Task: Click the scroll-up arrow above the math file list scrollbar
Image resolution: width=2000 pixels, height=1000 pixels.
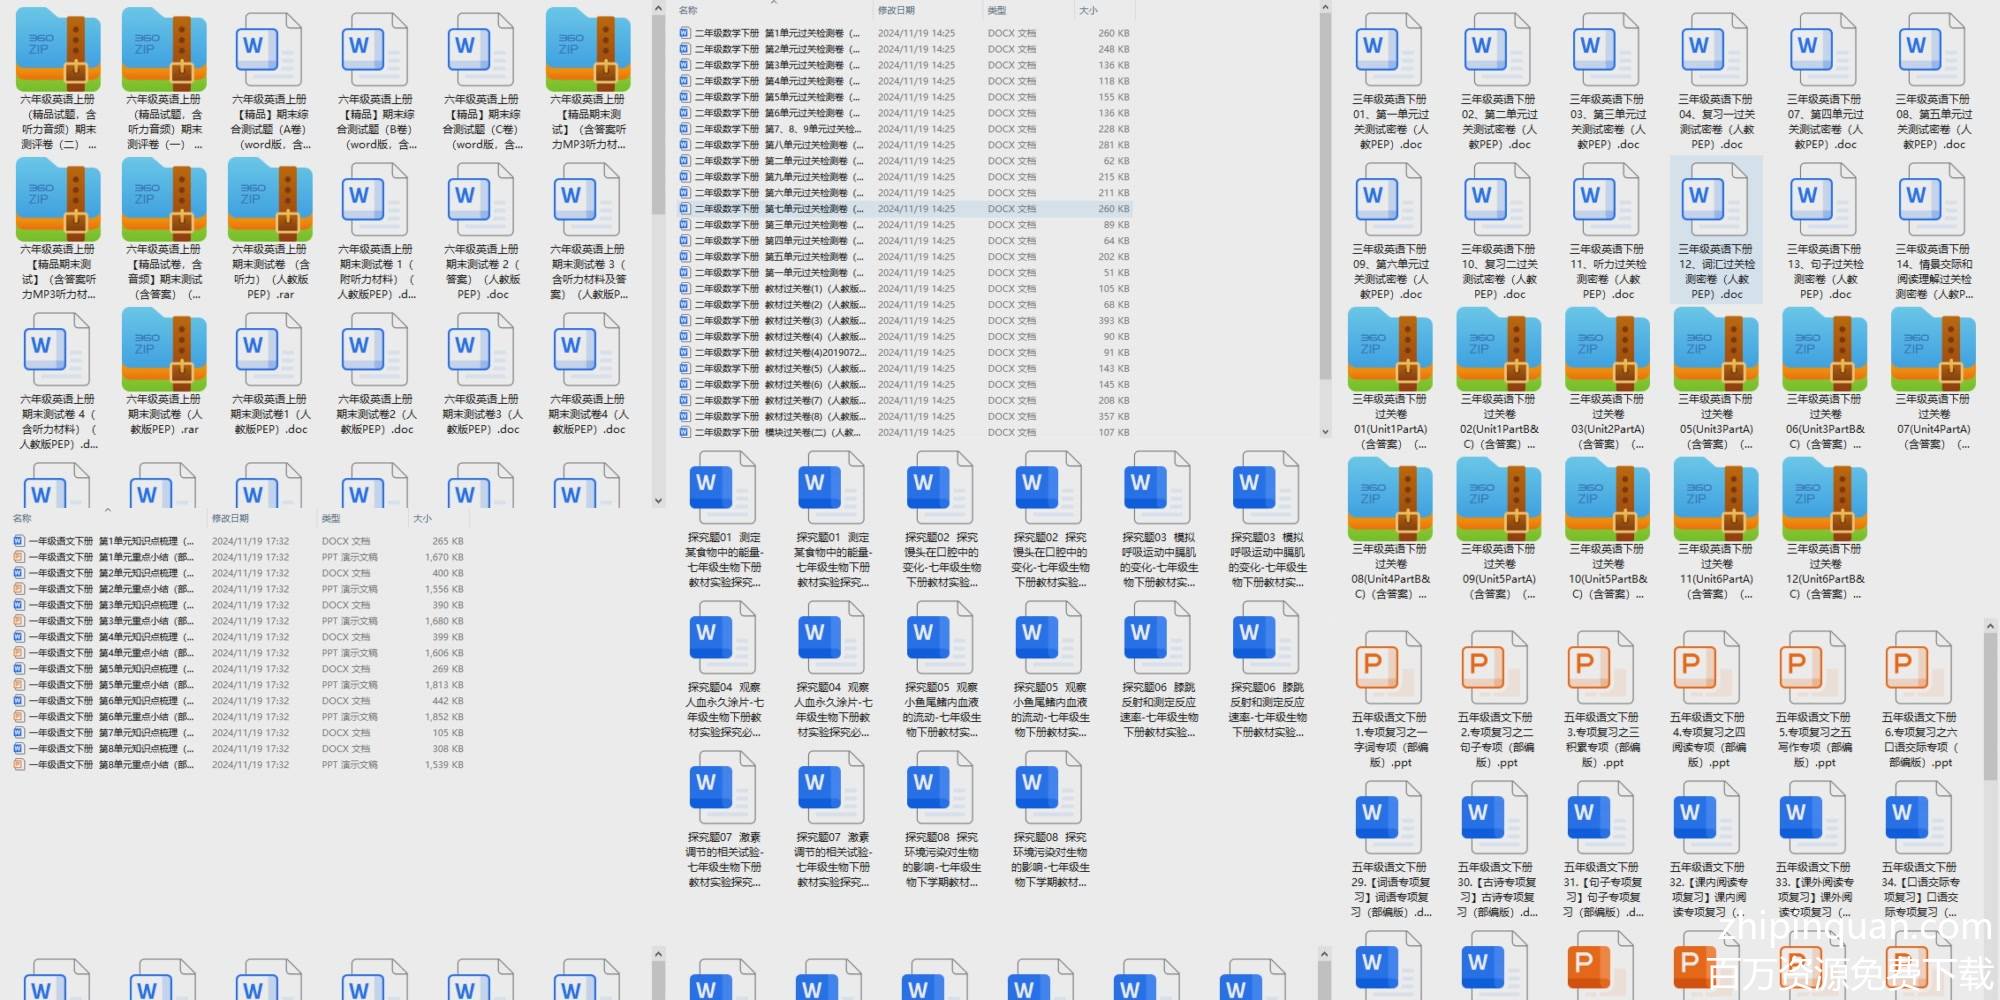Action: click(x=1325, y=8)
